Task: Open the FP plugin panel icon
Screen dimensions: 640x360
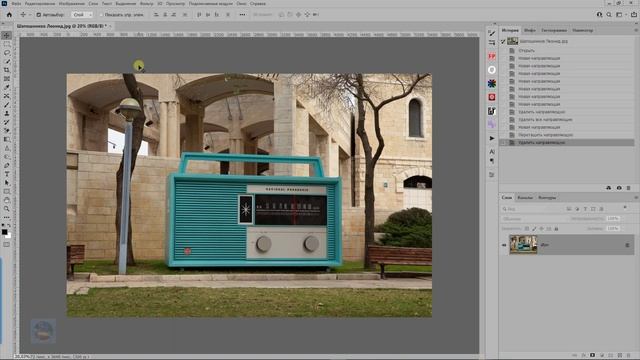Action: tap(492, 56)
